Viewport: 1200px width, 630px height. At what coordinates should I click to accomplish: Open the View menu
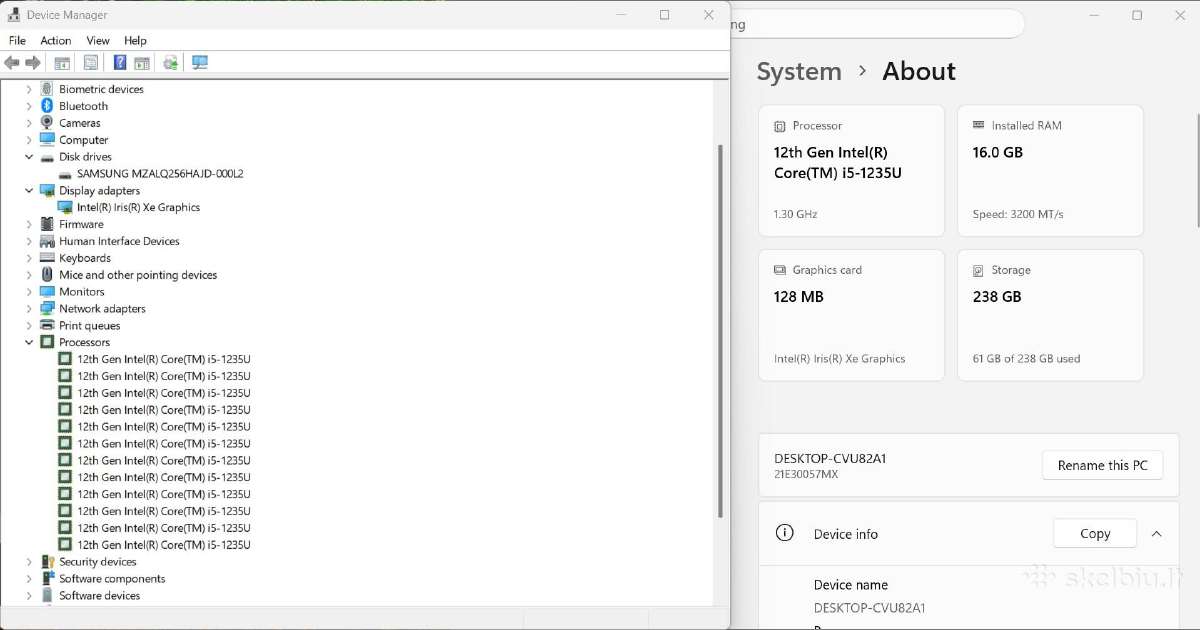coord(98,40)
